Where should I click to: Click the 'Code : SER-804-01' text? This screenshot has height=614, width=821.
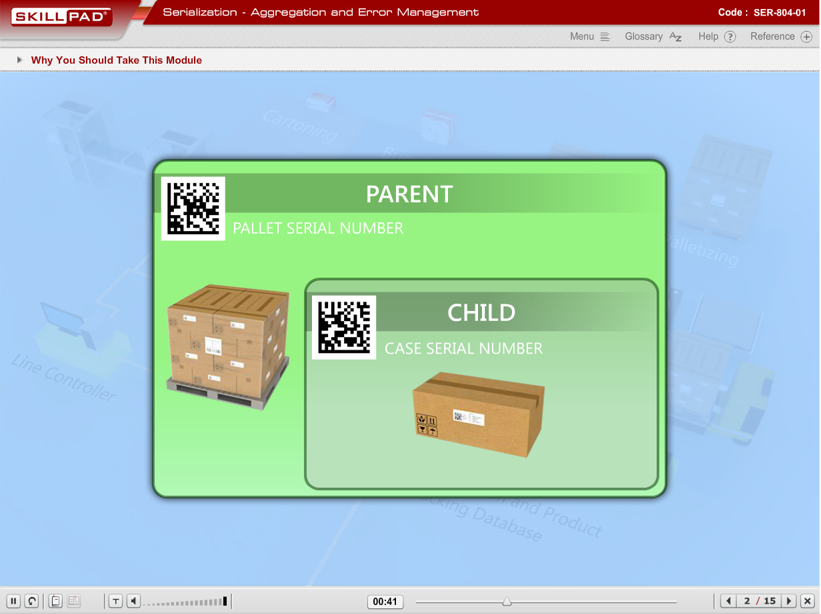[x=762, y=13]
